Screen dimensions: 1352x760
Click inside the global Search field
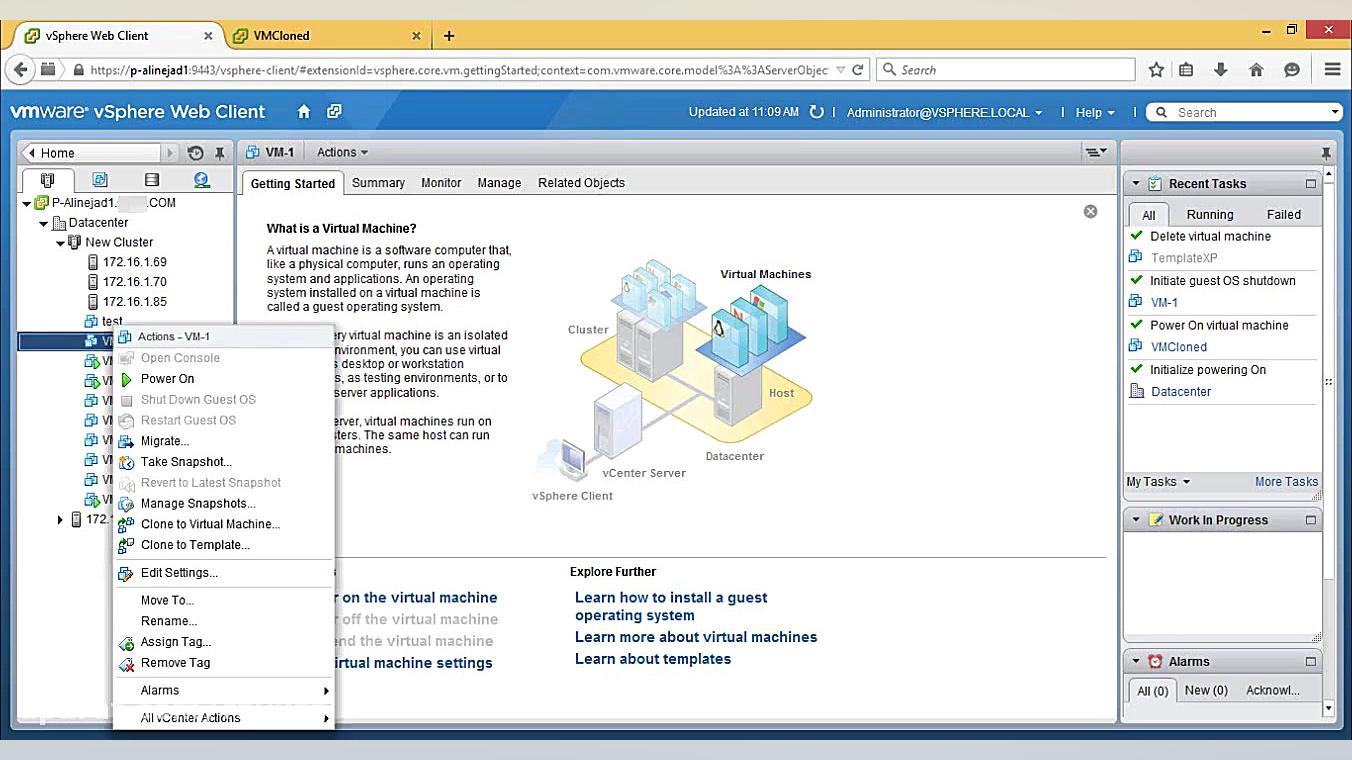(x=1240, y=112)
